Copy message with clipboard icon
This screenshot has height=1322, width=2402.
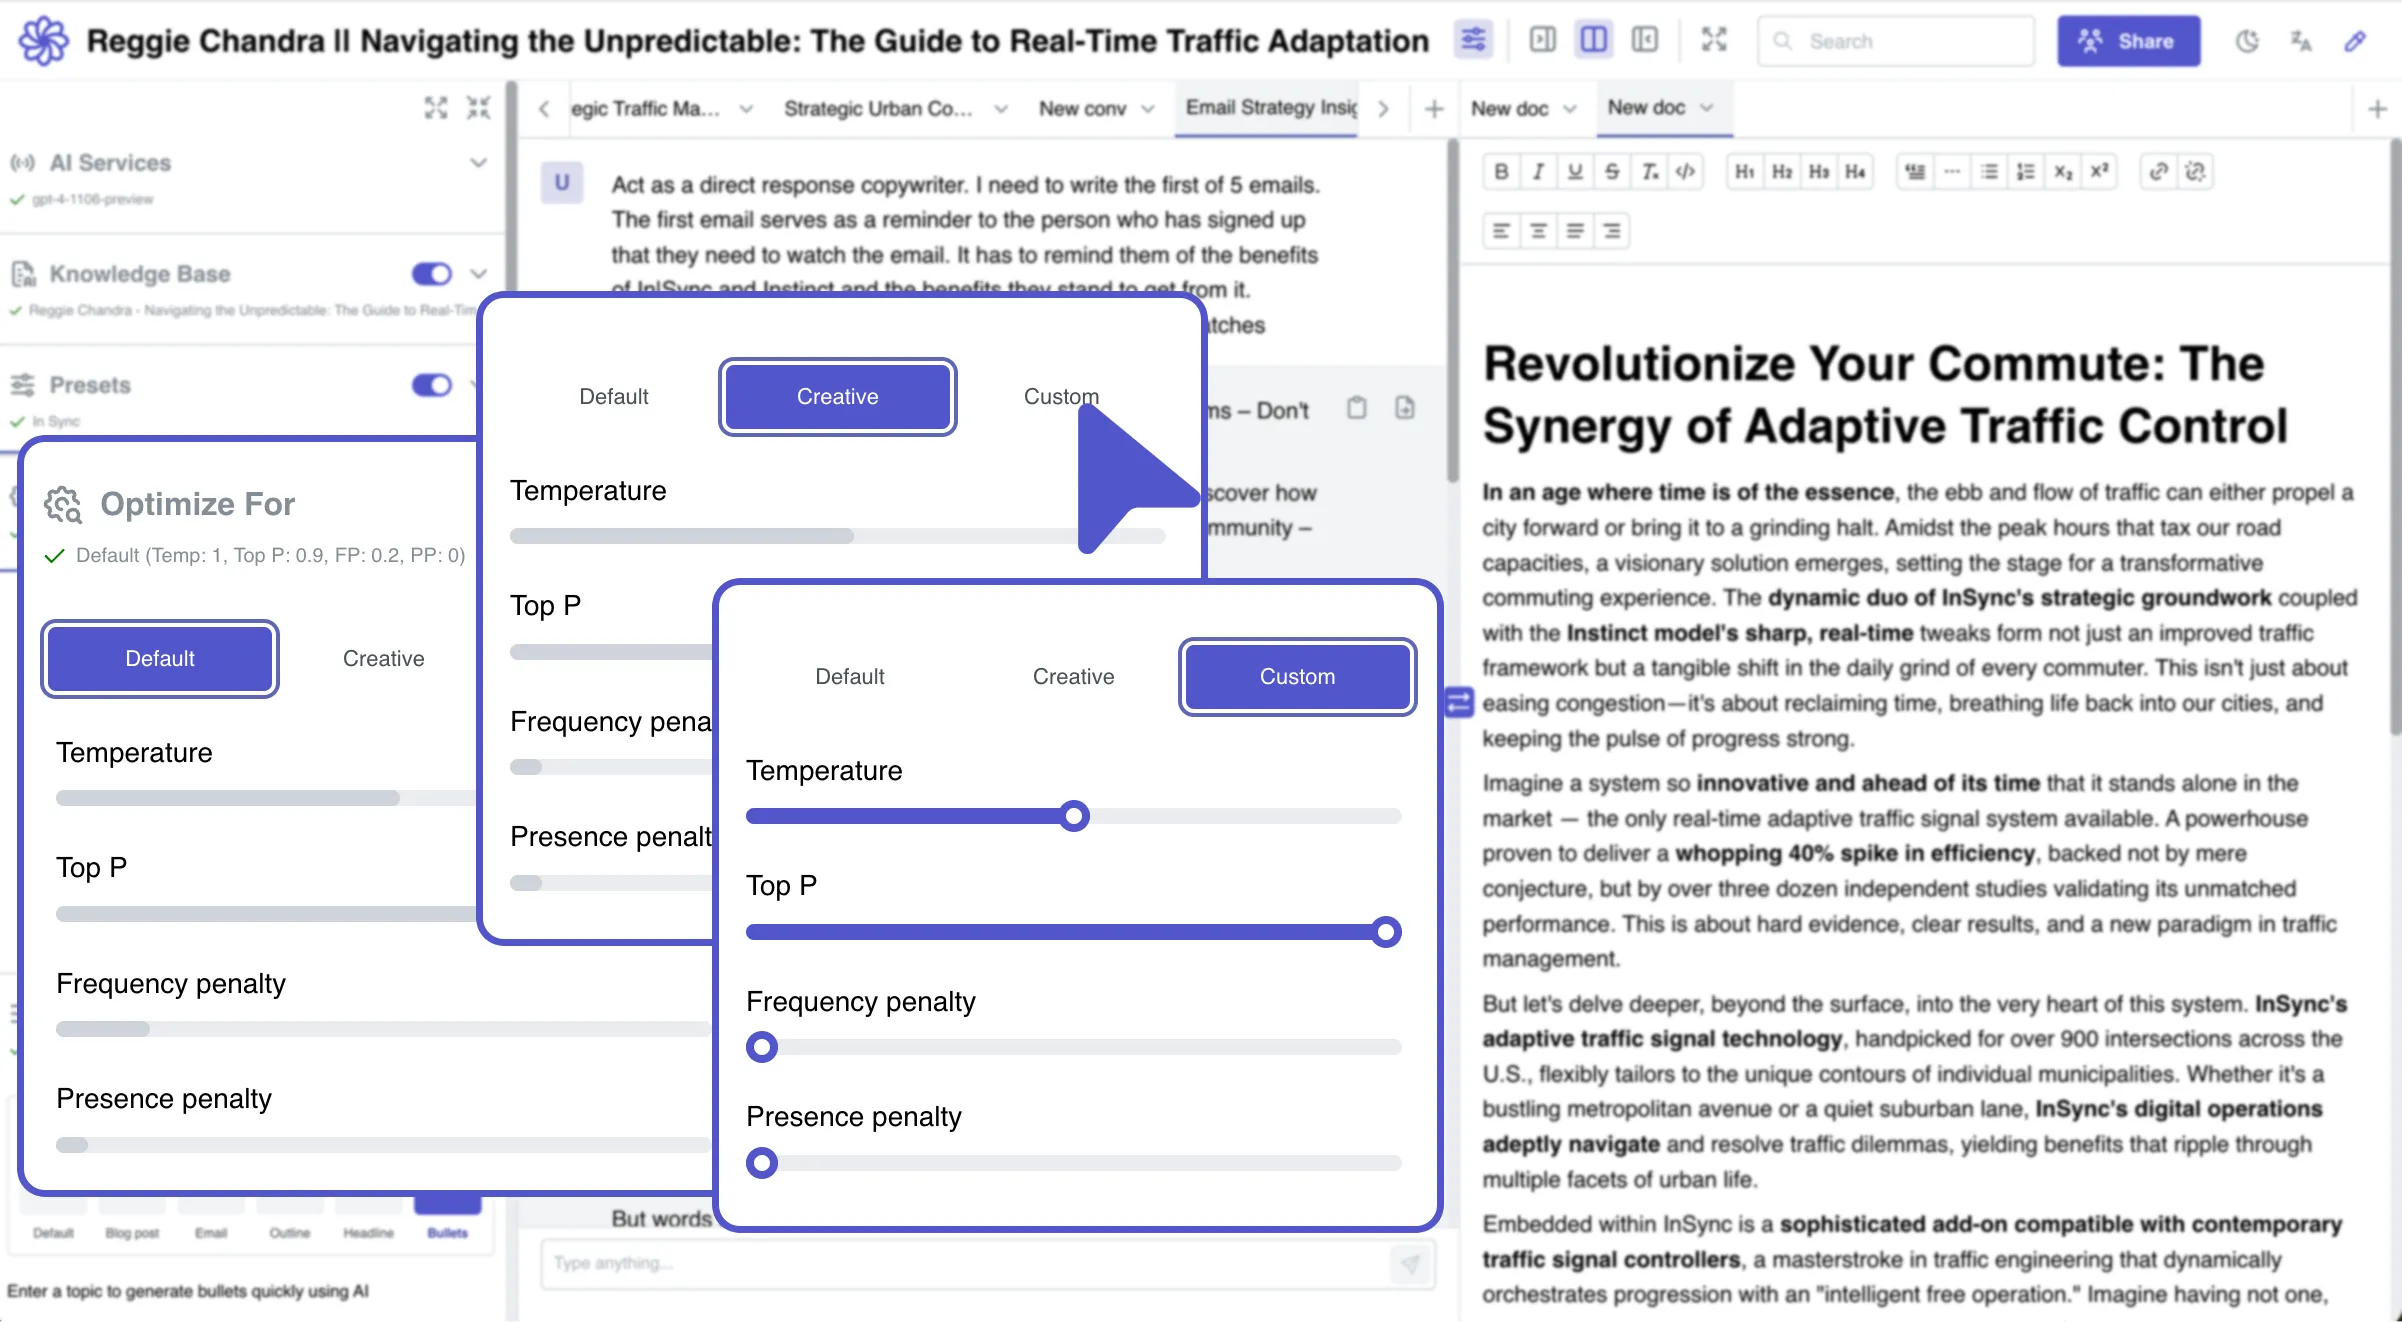[1356, 408]
